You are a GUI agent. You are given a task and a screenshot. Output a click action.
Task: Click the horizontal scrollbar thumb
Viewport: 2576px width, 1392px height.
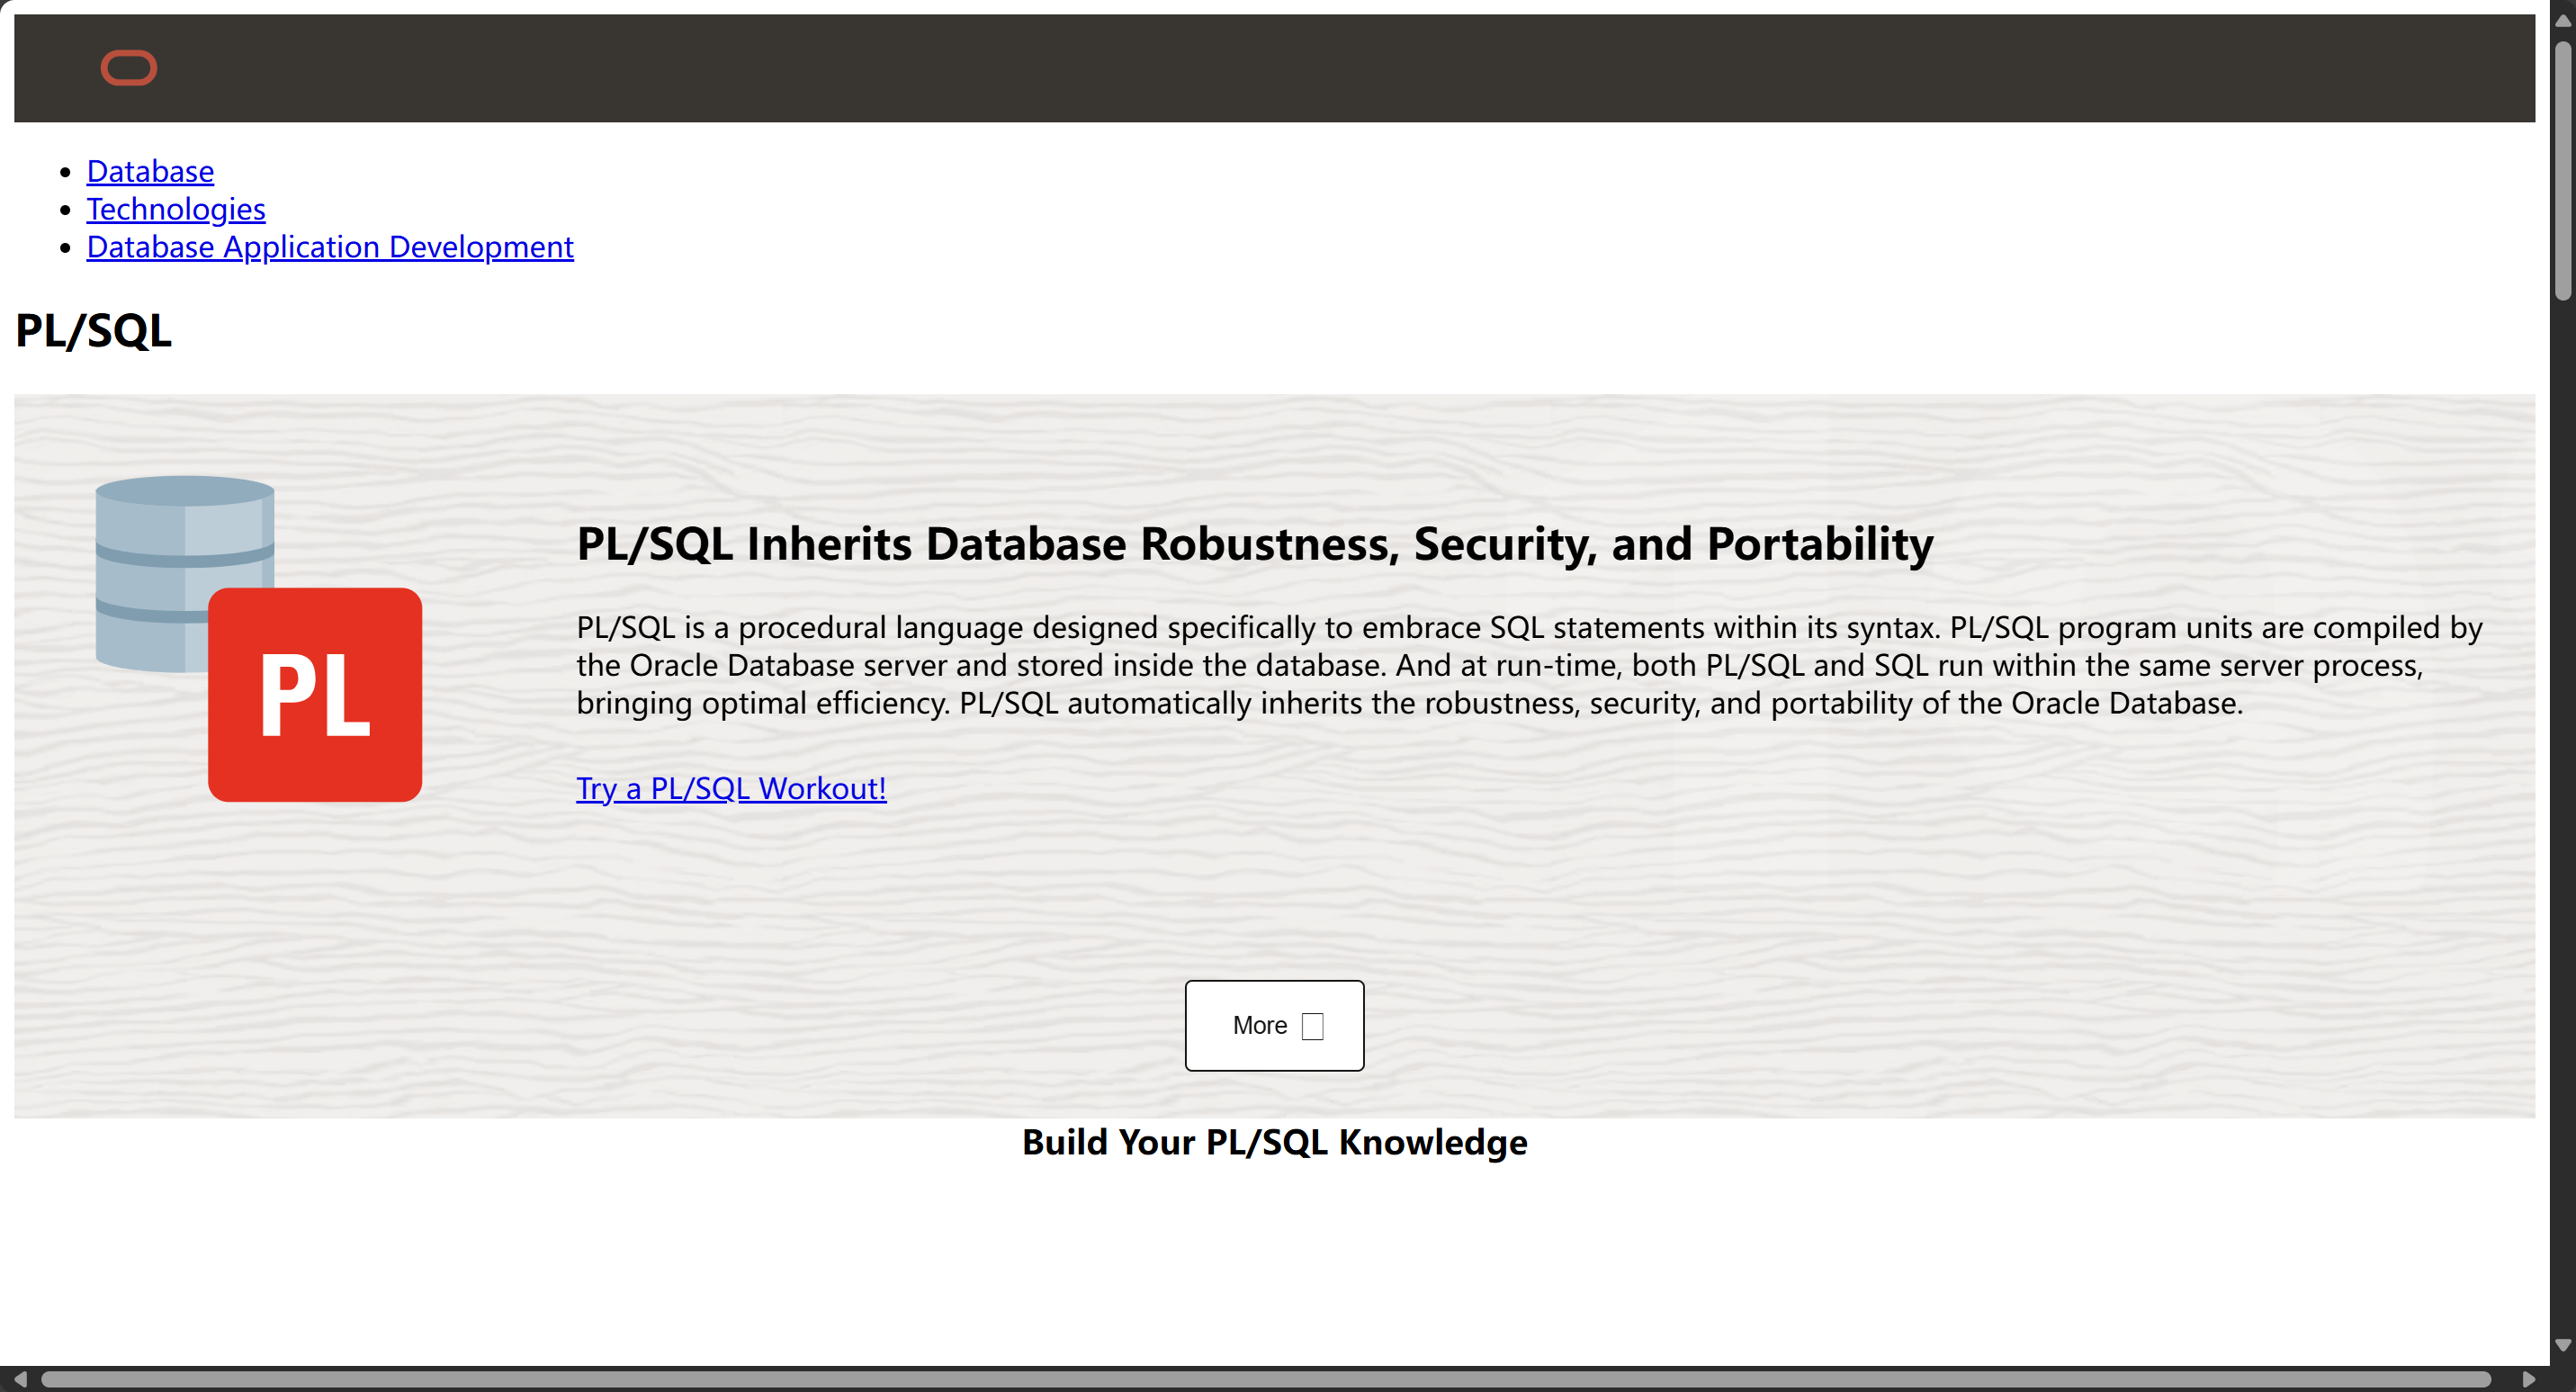[1265, 1379]
